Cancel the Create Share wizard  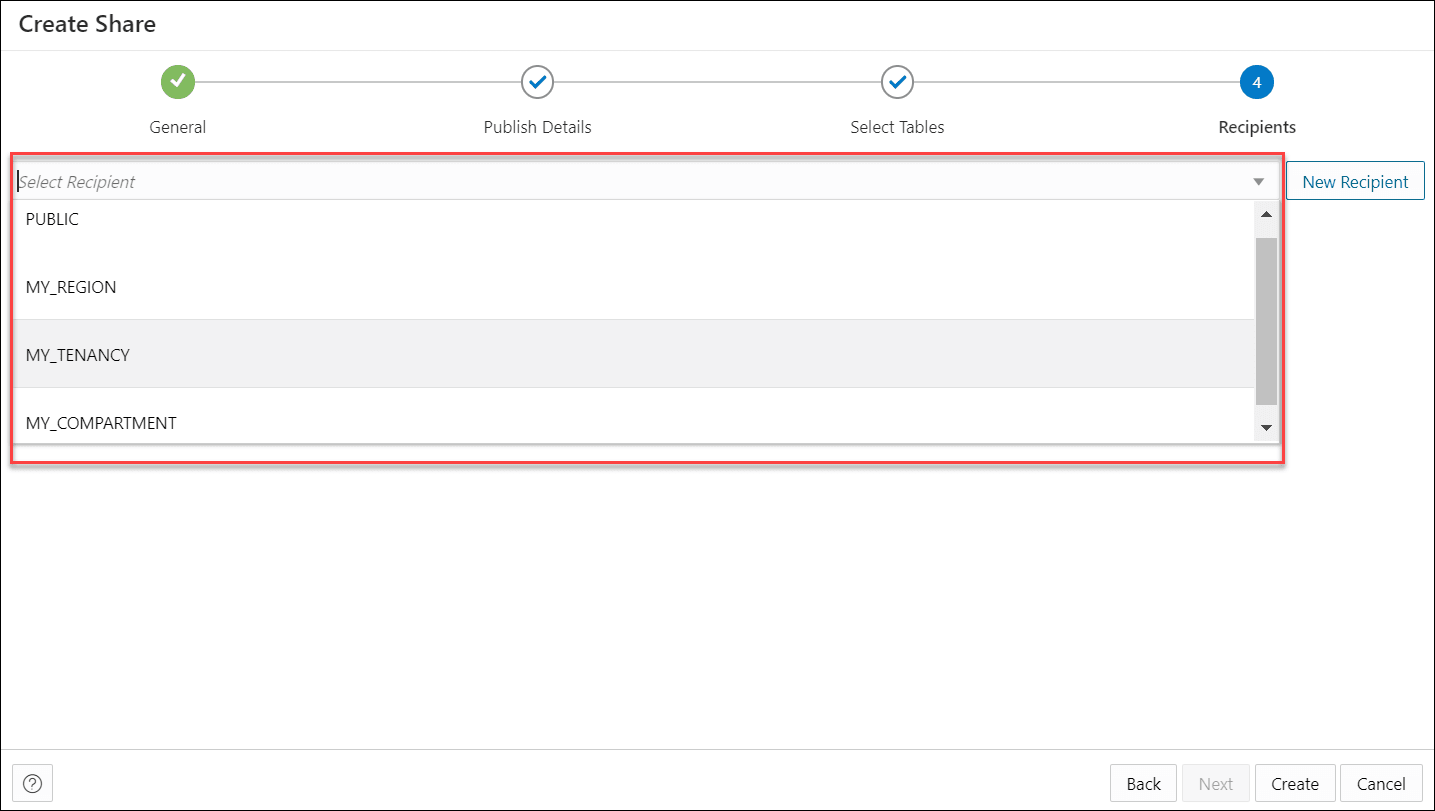pyautogui.click(x=1380, y=783)
